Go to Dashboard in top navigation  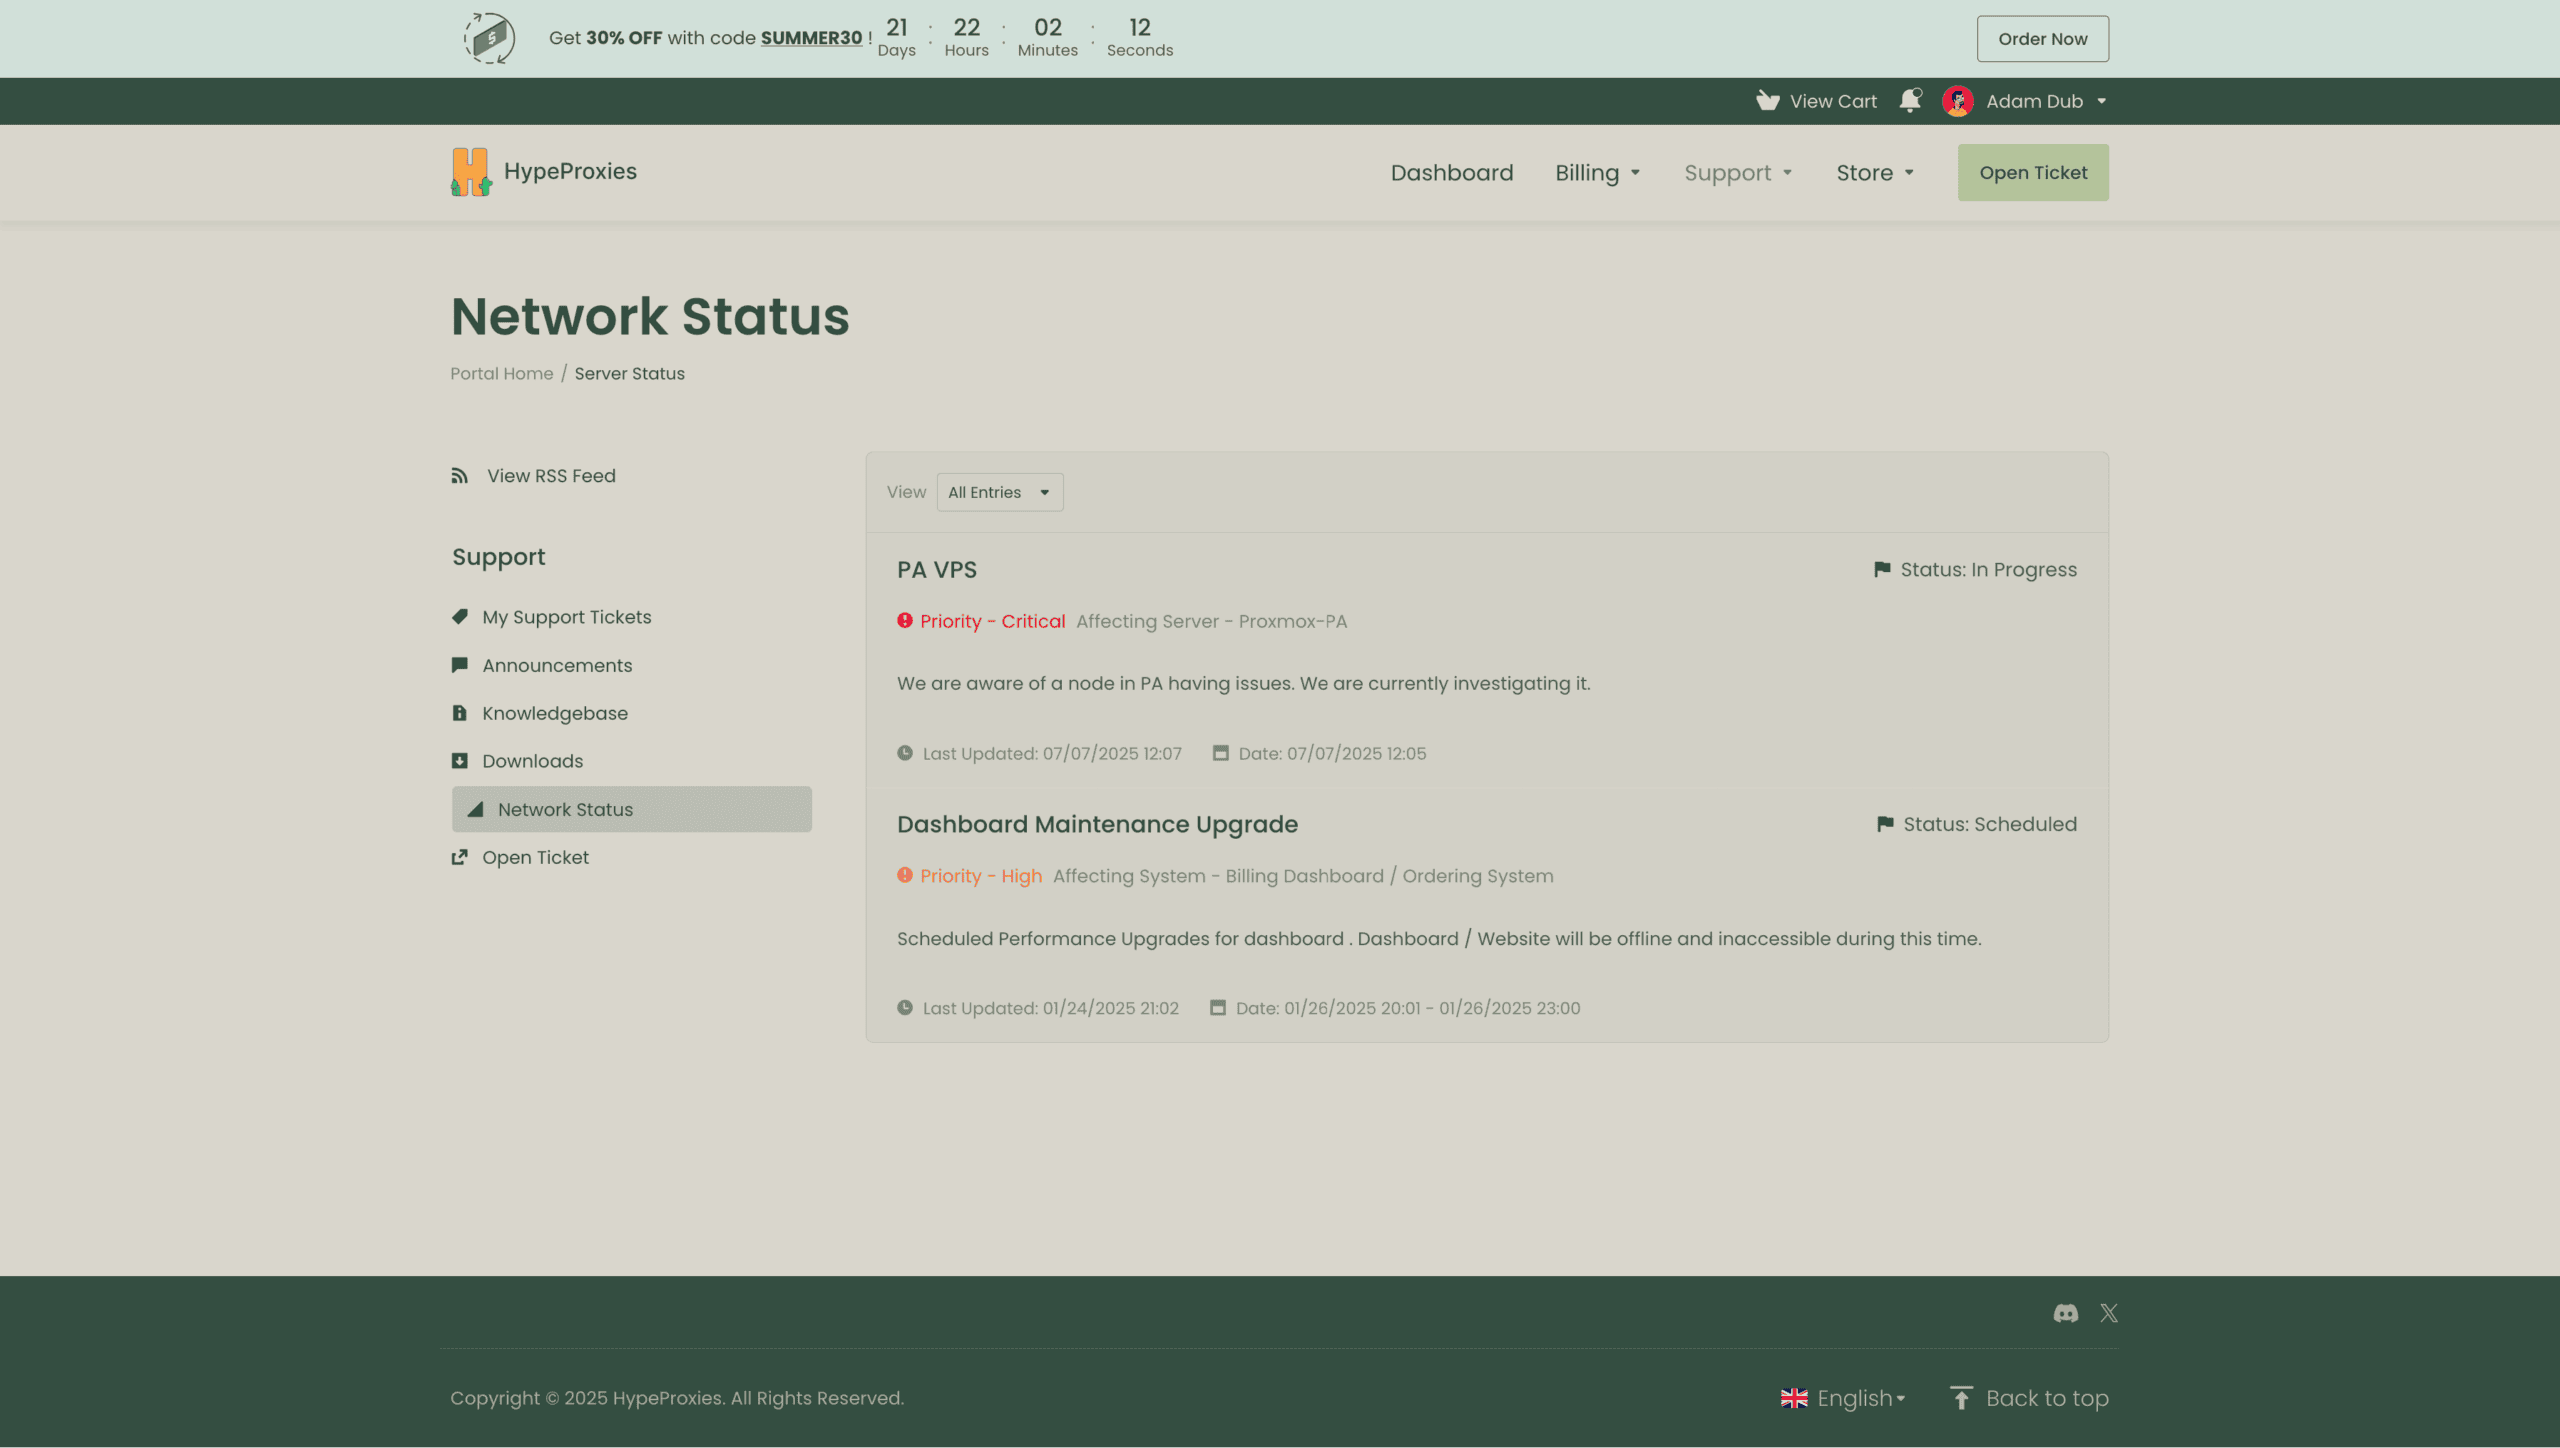point(1452,173)
